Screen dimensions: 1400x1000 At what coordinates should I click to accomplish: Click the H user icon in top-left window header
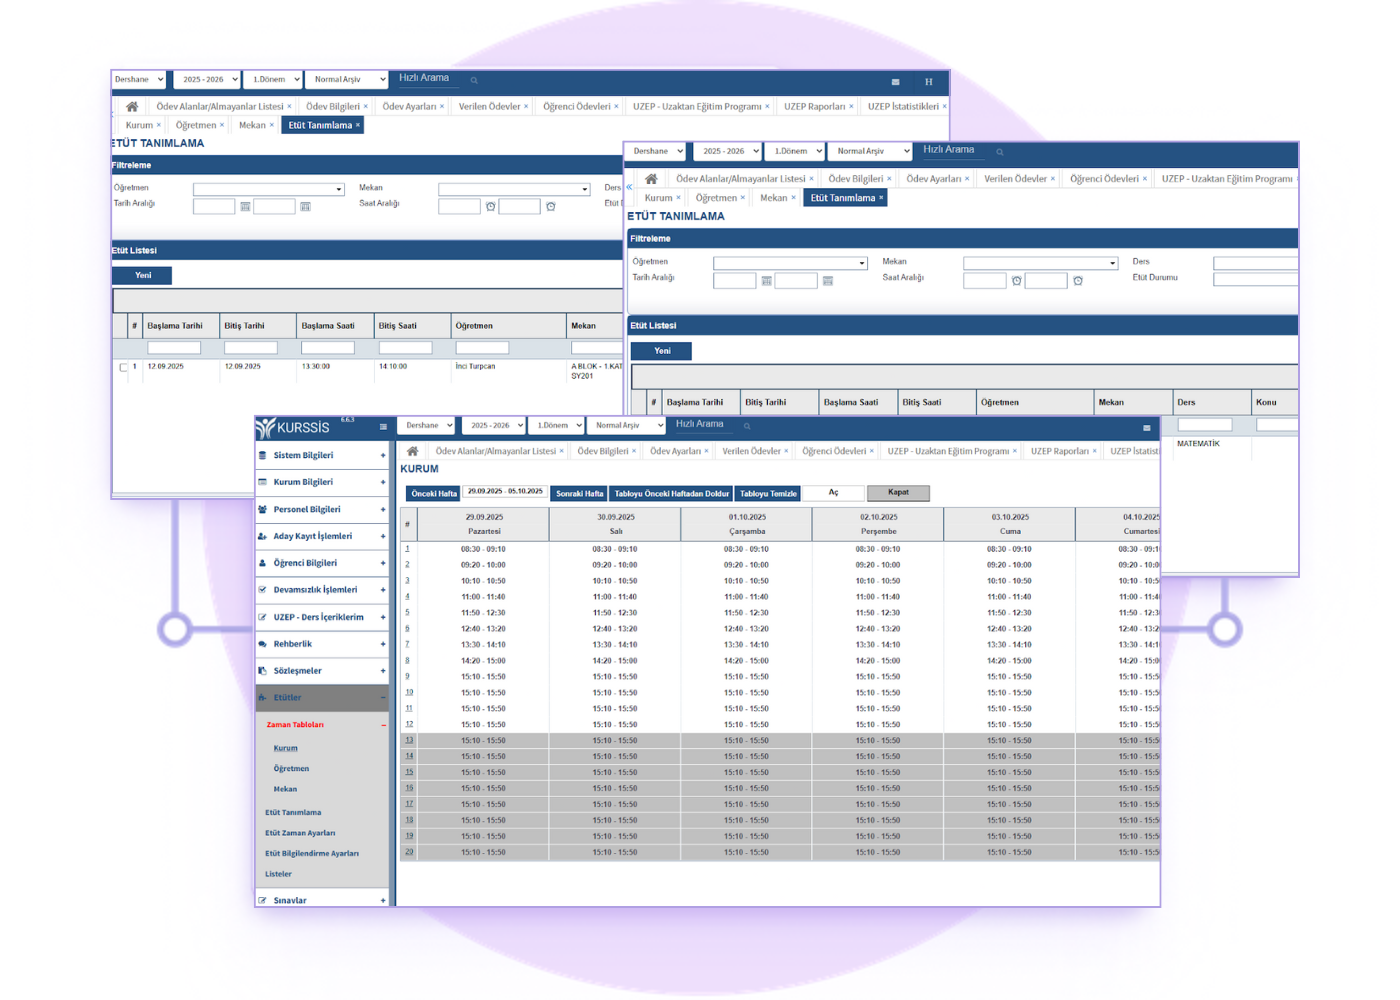tap(928, 82)
